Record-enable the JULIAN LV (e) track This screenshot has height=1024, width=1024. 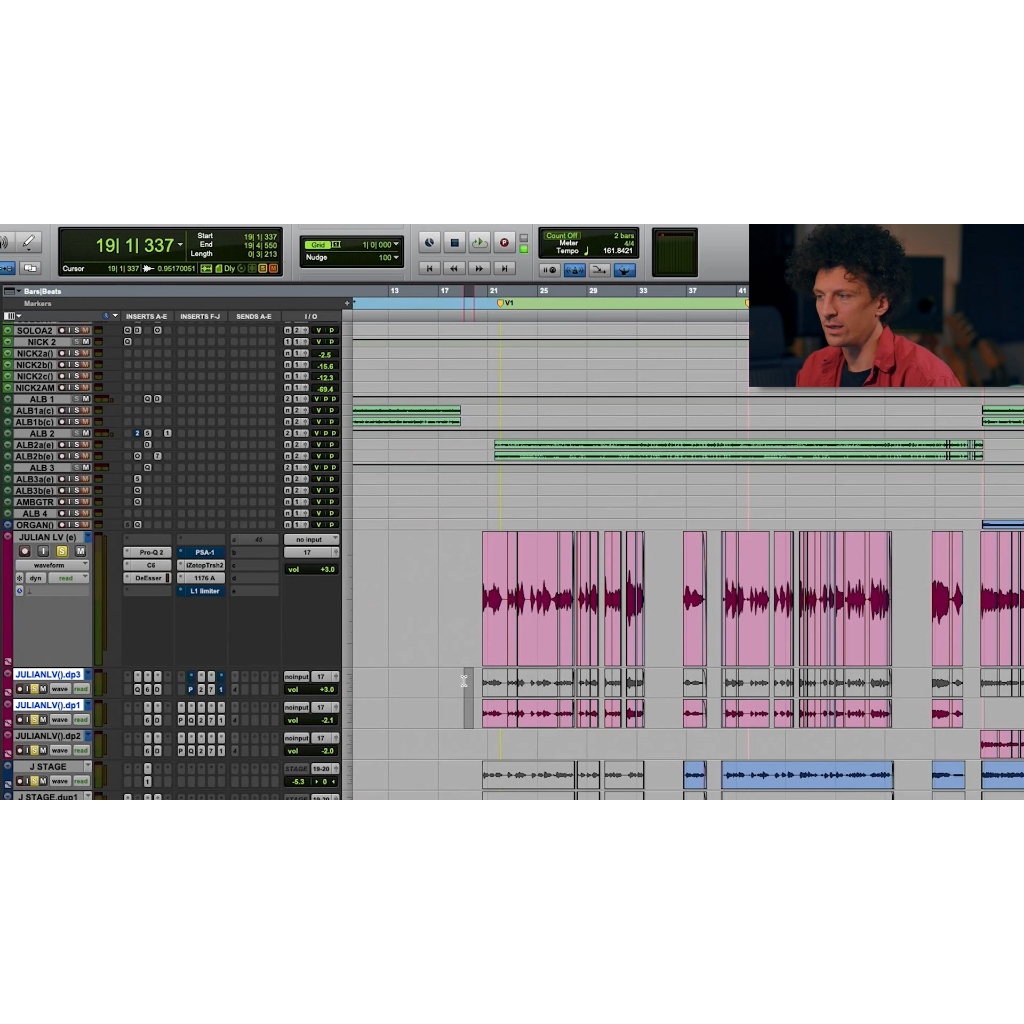[25, 551]
